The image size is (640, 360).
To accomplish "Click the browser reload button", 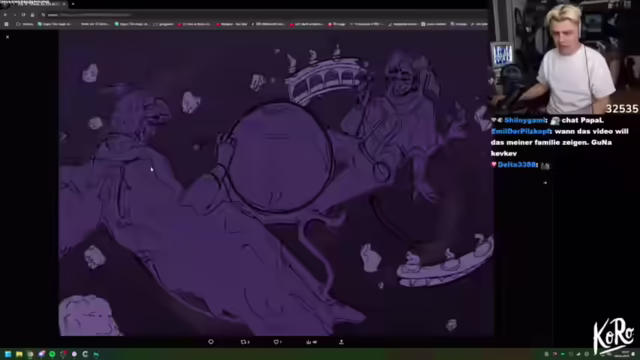I will coord(23,15).
